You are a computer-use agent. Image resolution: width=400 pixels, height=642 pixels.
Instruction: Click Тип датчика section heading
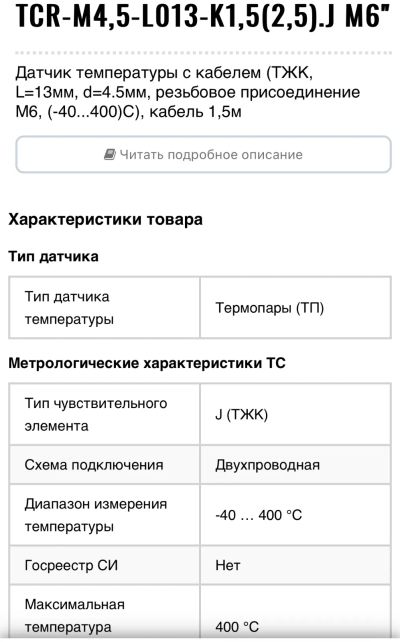[x=54, y=256]
